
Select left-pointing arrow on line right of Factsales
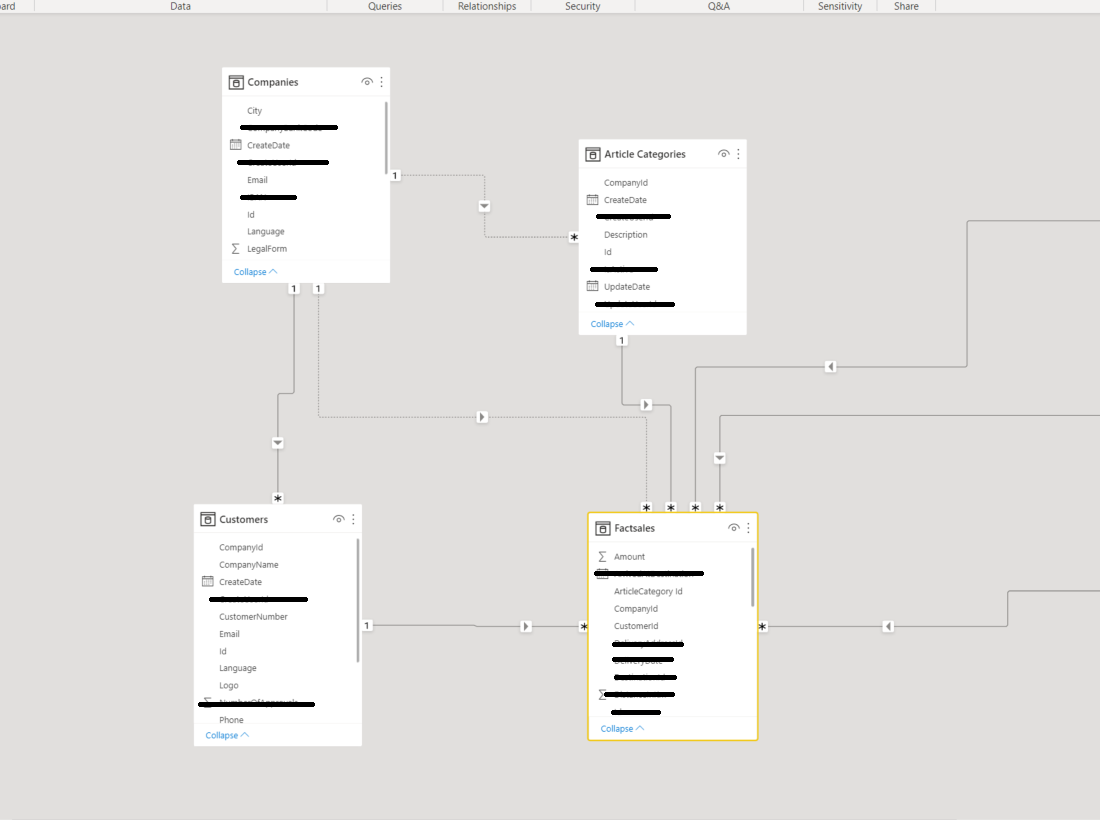pos(888,626)
